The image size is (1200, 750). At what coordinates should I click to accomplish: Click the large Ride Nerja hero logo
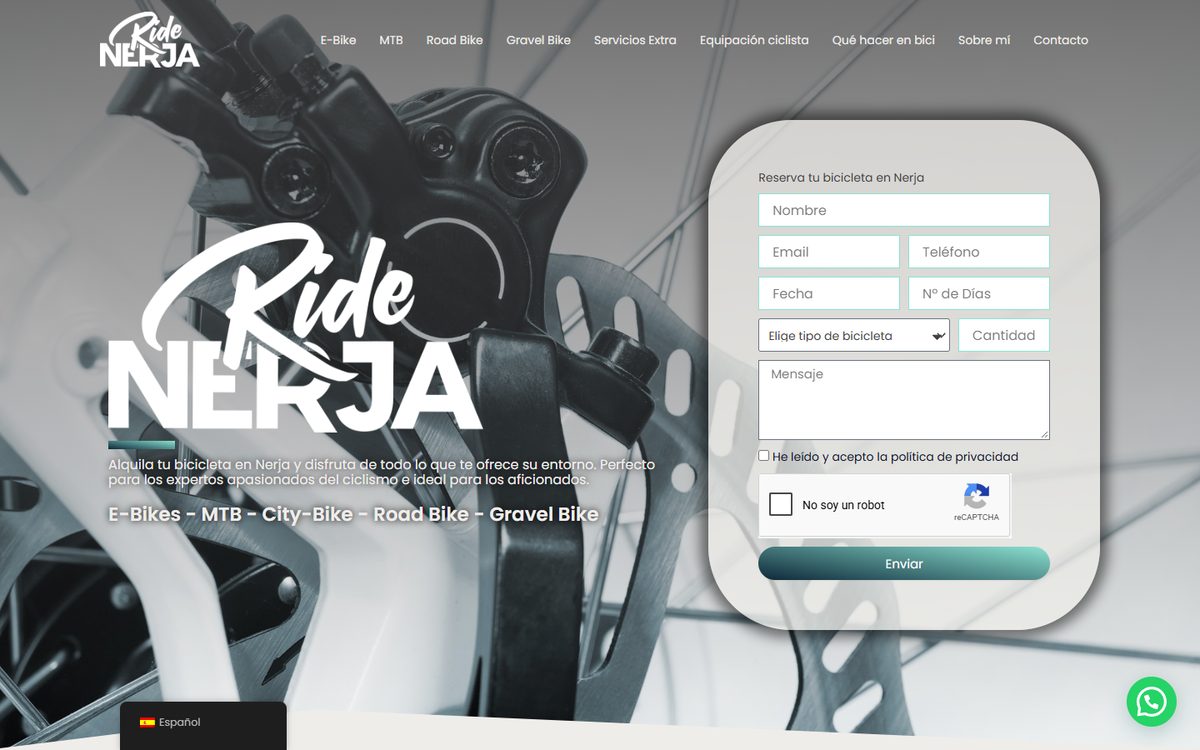[x=295, y=328]
